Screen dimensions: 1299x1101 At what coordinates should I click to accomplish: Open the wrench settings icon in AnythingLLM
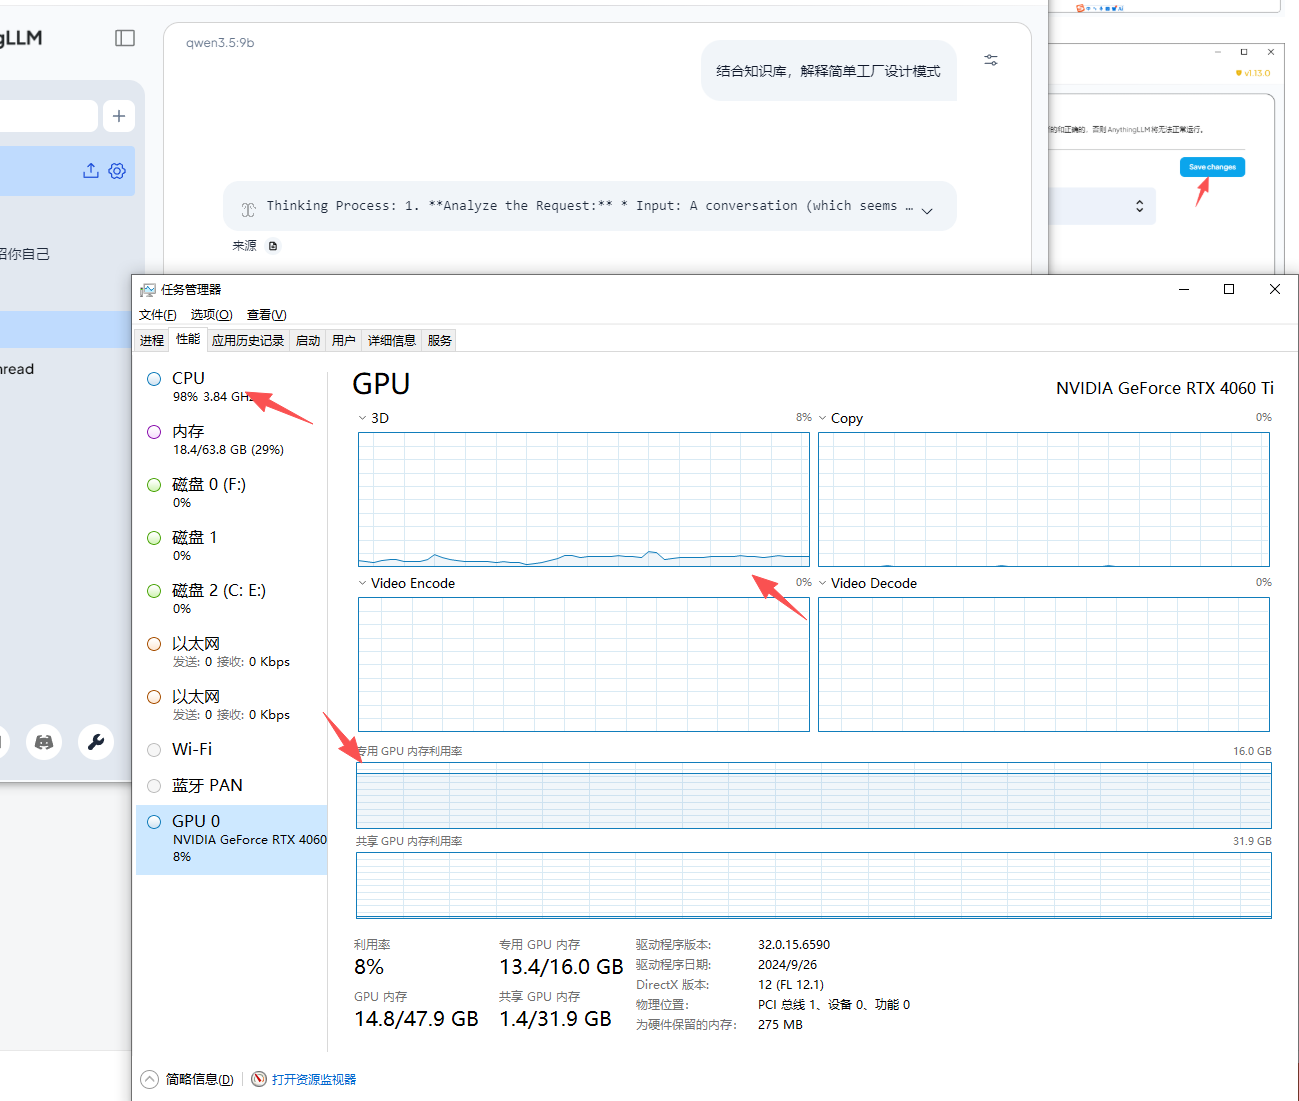tap(96, 742)
